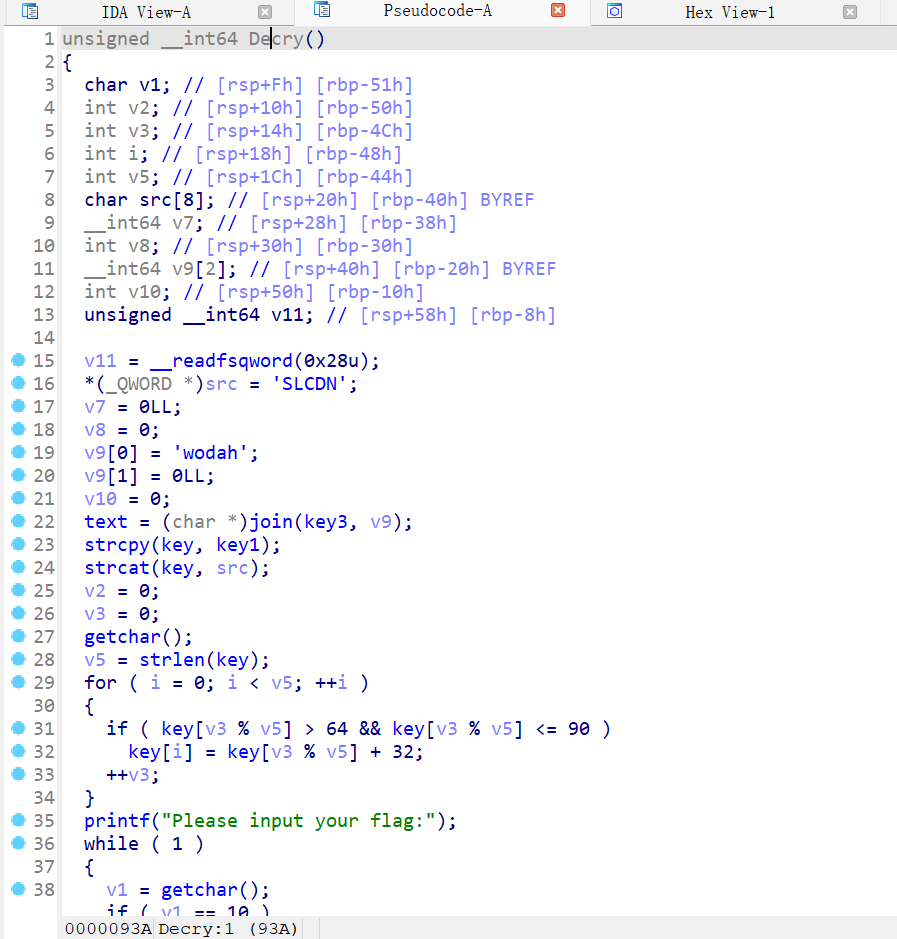Image resolution: width=897 pixels, height=939 pixels.
Task: Click the IDA View-A tab icon
Action: (30, 12)
